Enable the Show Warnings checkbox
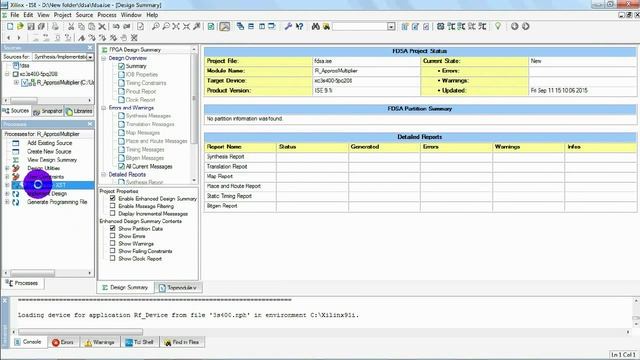640x360 pixels. point(113,243)
